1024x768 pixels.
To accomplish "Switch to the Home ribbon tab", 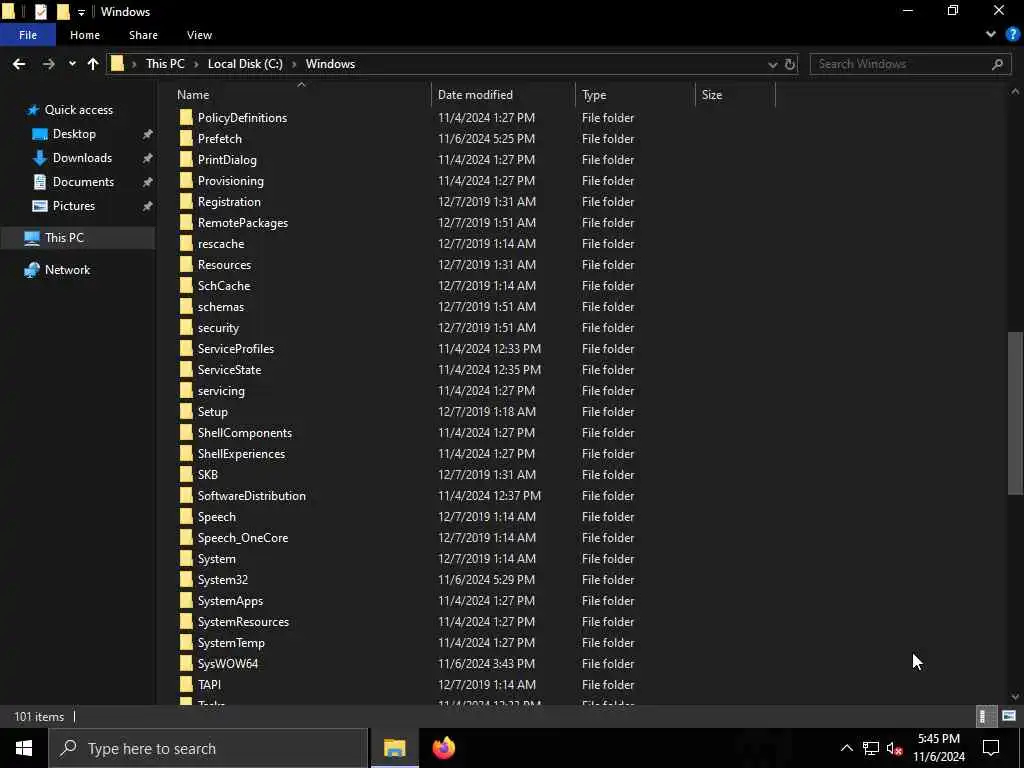I will point(85,35).
